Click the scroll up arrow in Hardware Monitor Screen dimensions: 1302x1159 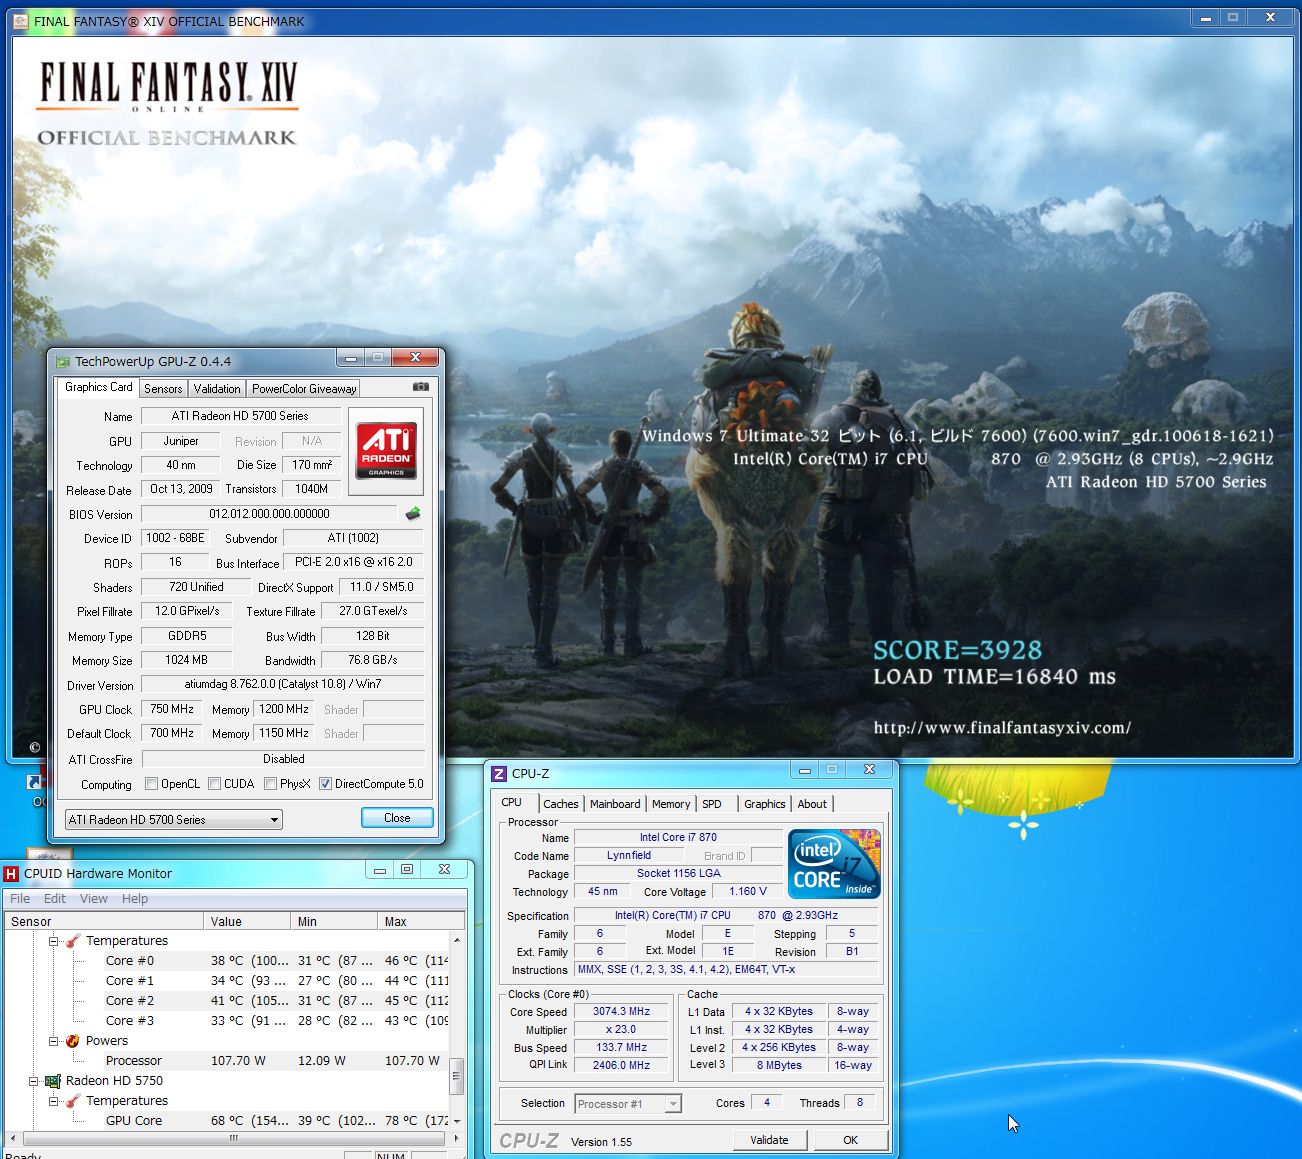(457, 940)
